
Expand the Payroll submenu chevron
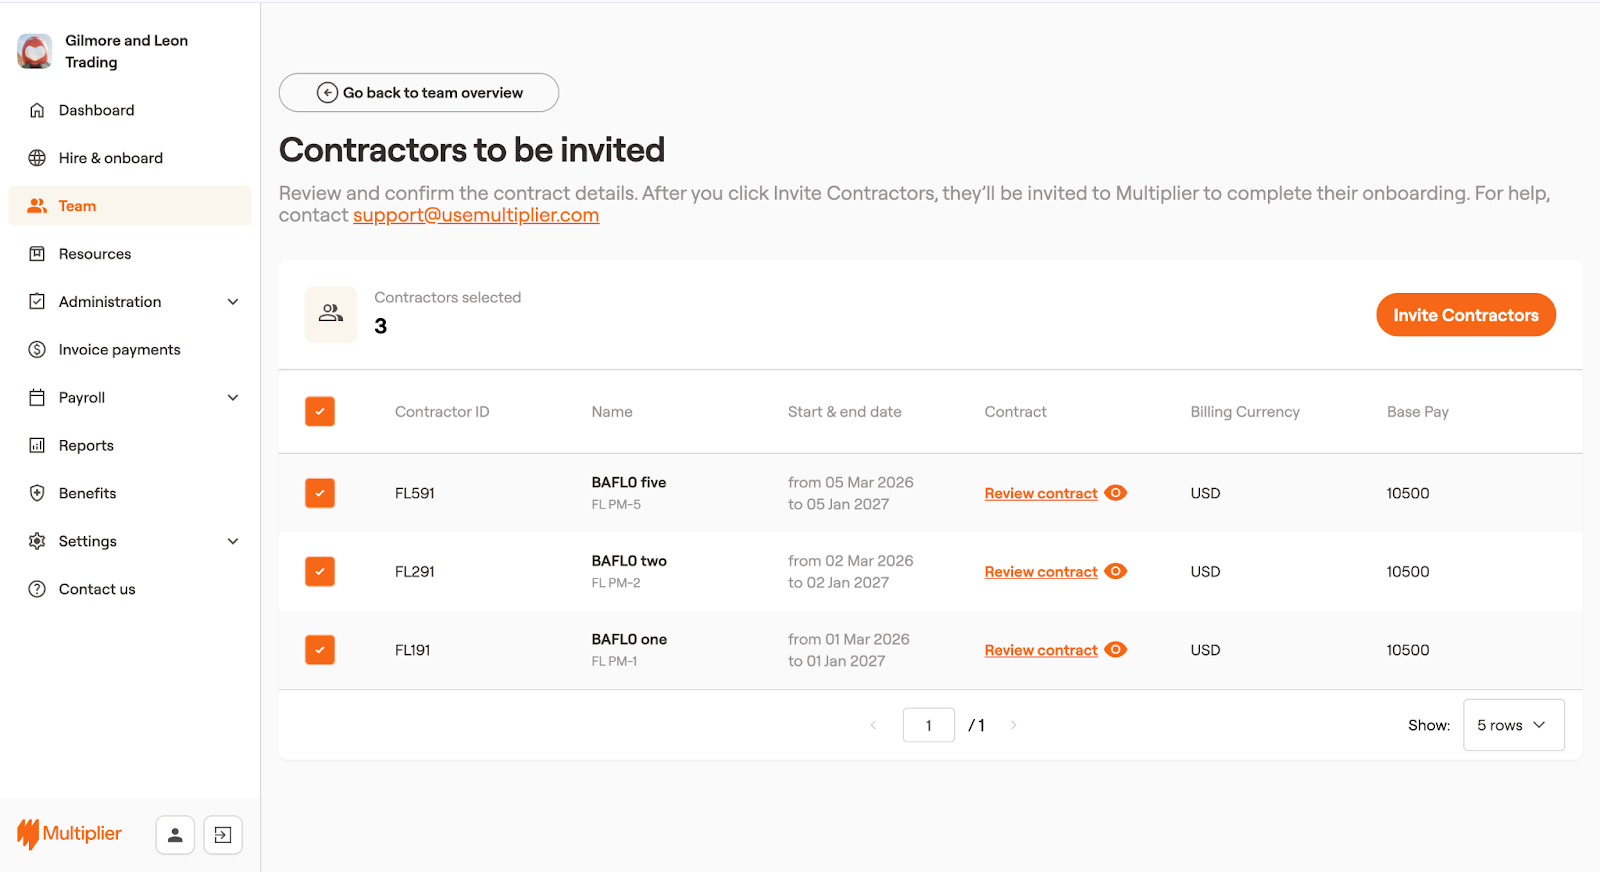[x=233, y=398]
